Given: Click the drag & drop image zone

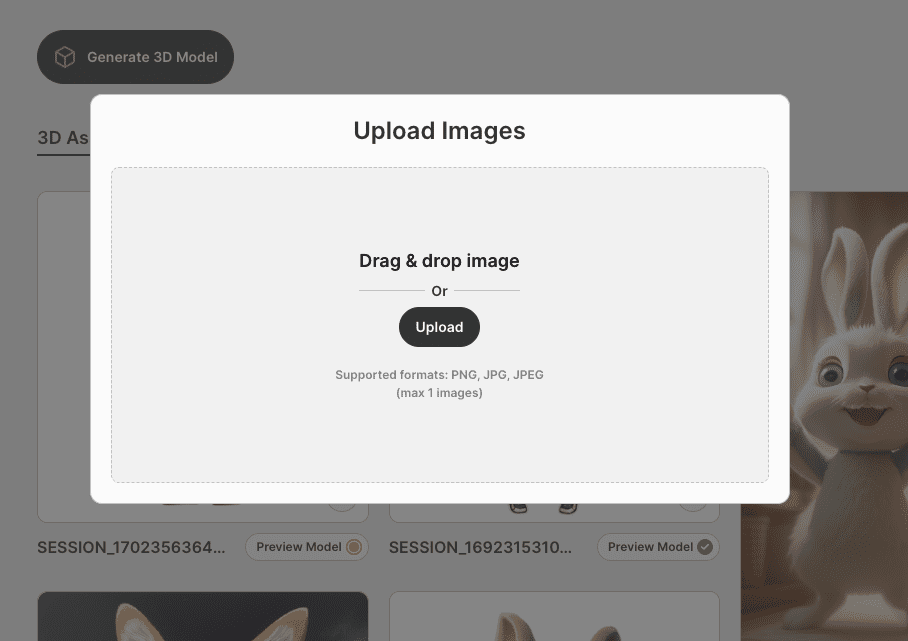Looking at the screenshot, I should point(440,325).
